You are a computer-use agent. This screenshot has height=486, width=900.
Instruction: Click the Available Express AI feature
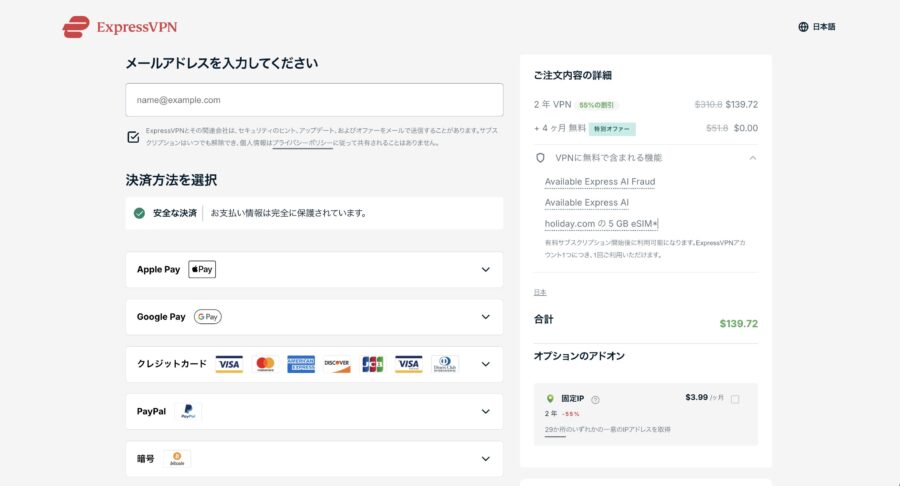click(587, 203)
